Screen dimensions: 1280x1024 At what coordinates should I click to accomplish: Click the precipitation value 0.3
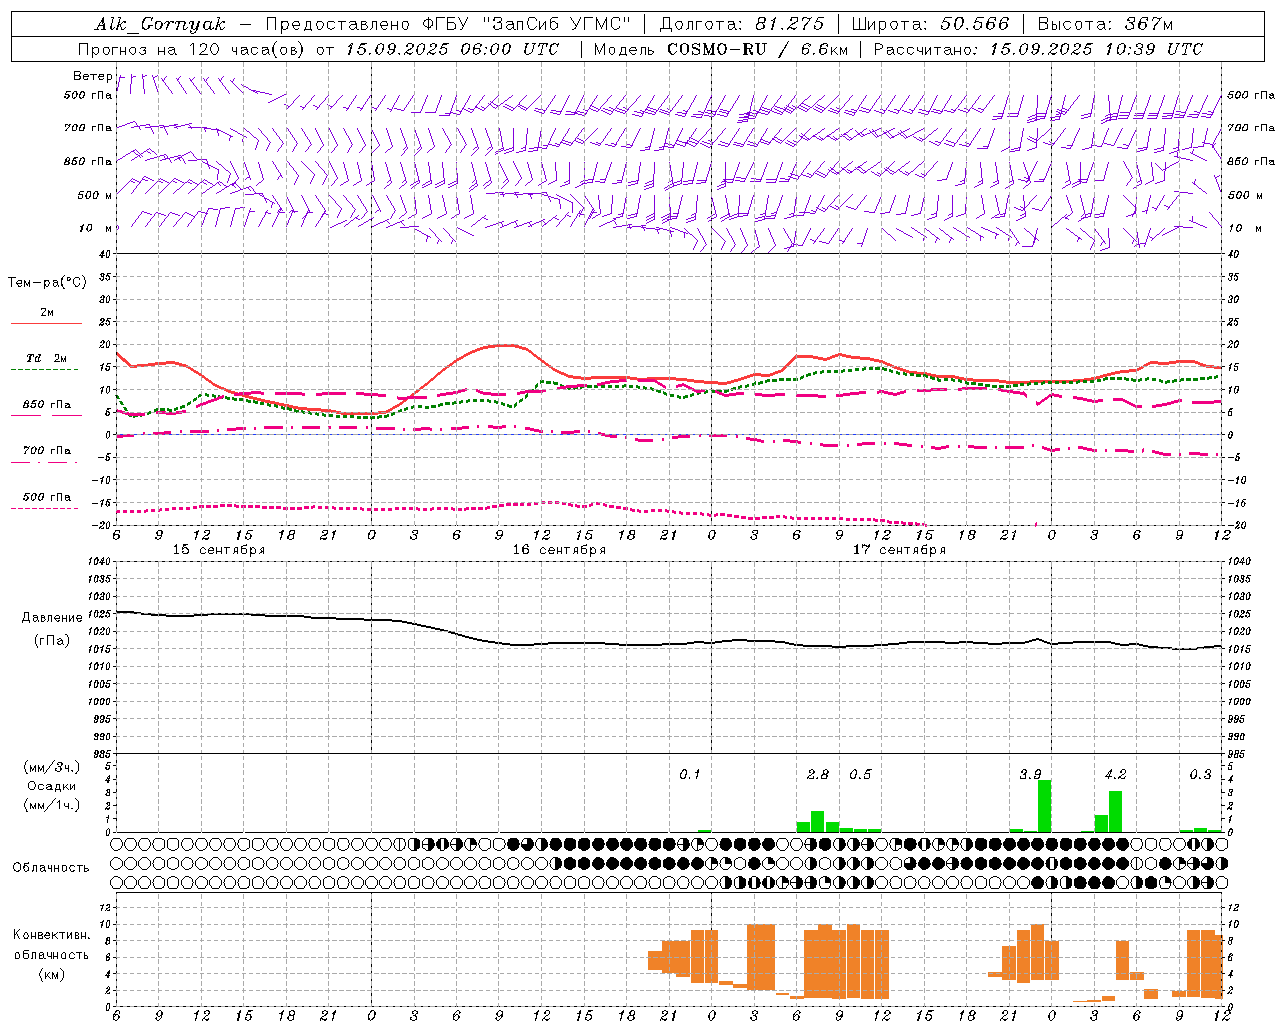tap(1200, 775)
